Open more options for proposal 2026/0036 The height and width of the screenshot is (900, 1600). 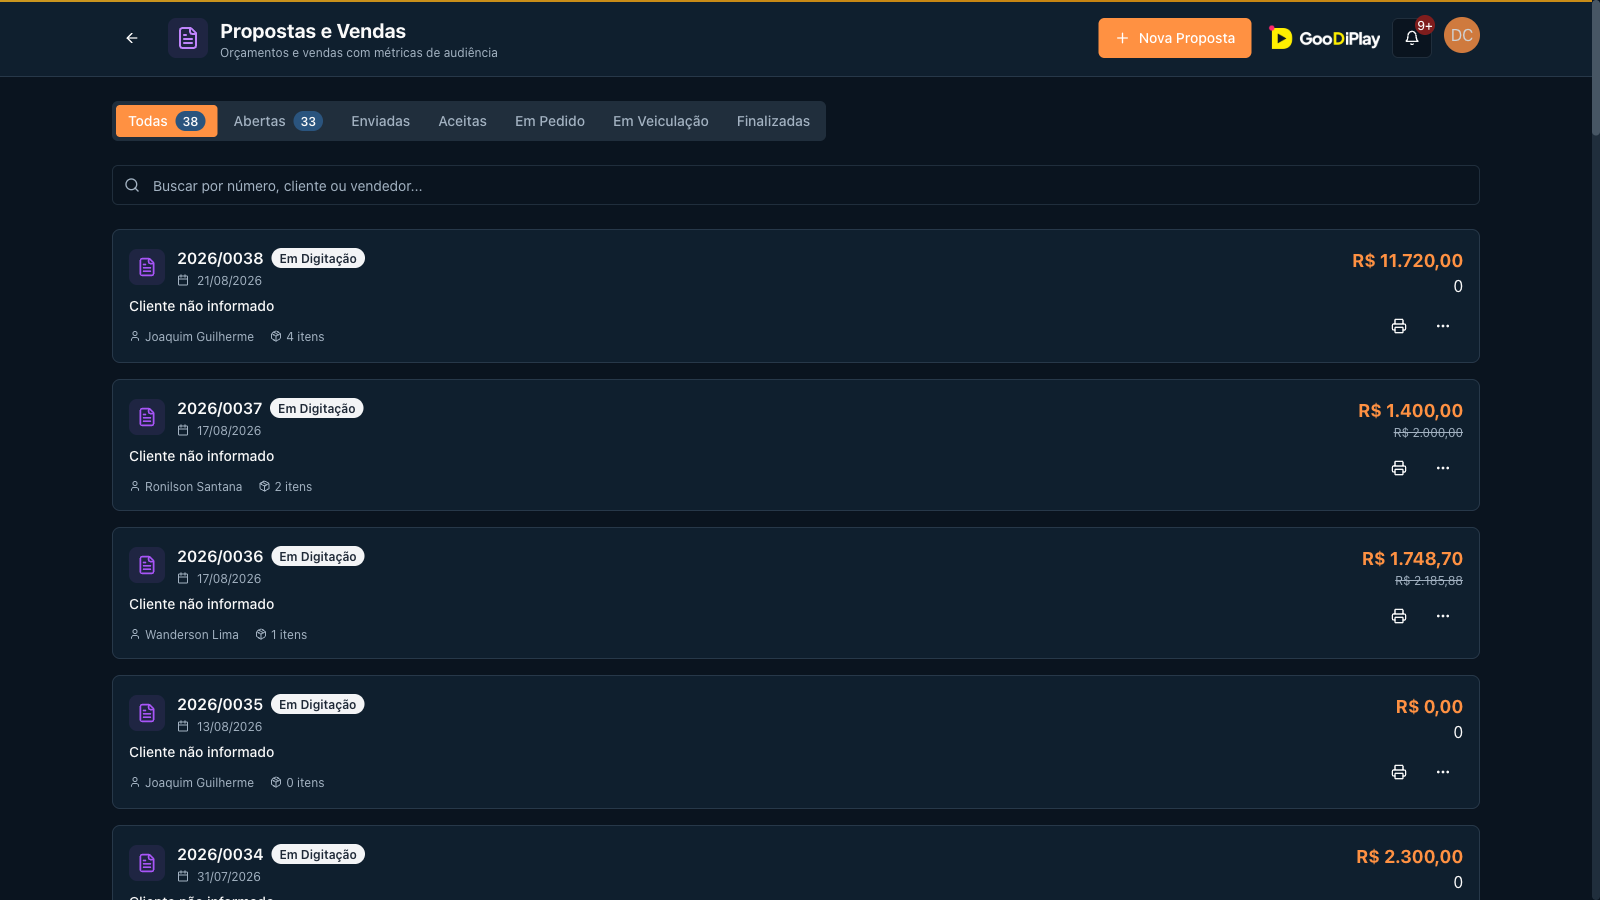pos(1443,616)
